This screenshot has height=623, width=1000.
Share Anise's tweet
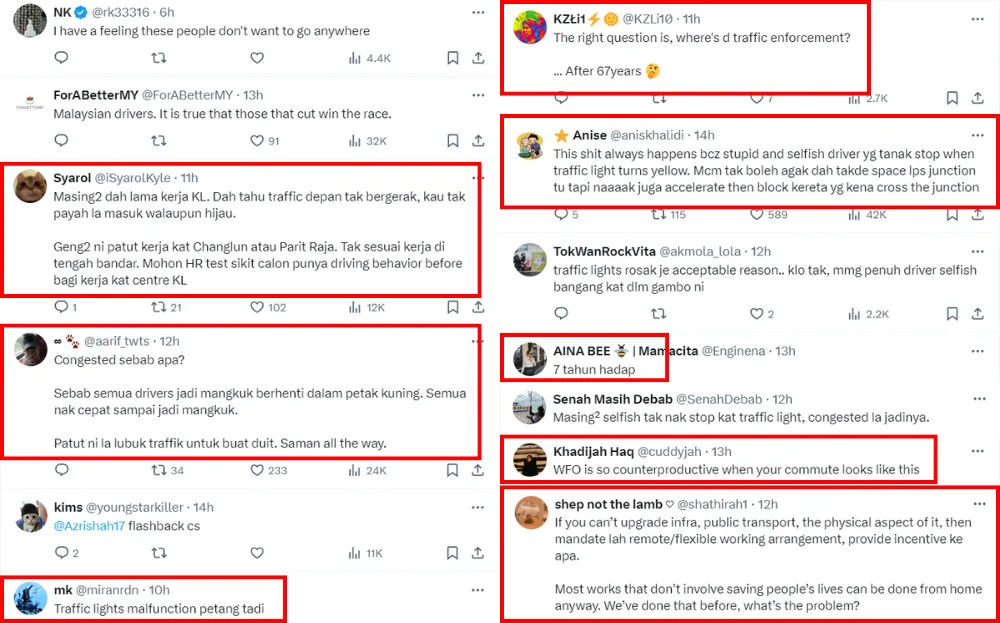[977, 214]
